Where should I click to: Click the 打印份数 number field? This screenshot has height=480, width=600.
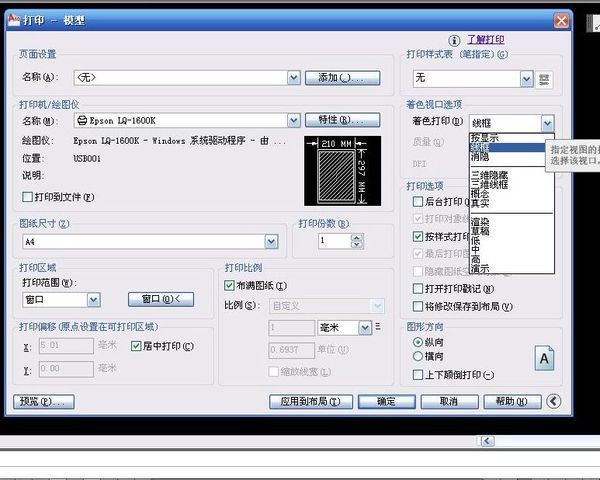click(334, 241)
